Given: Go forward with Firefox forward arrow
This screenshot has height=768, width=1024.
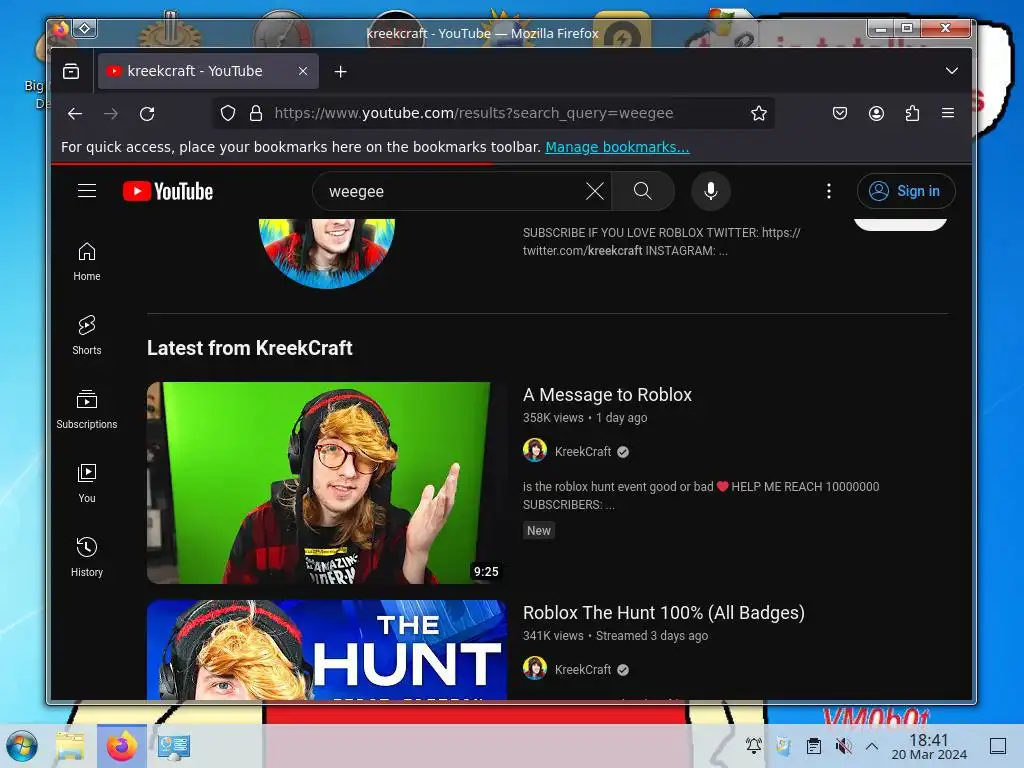Looking at the screenshot, I should tap(111, 114).
